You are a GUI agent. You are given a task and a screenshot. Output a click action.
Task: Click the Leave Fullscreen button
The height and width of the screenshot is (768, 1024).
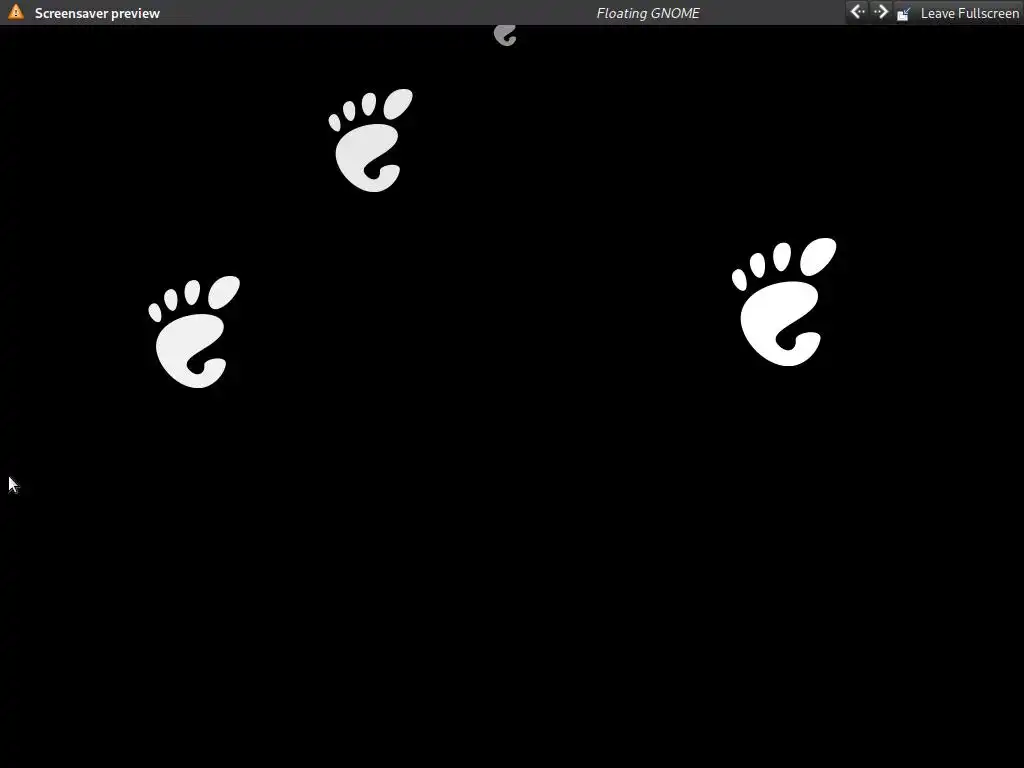point(957,13)
